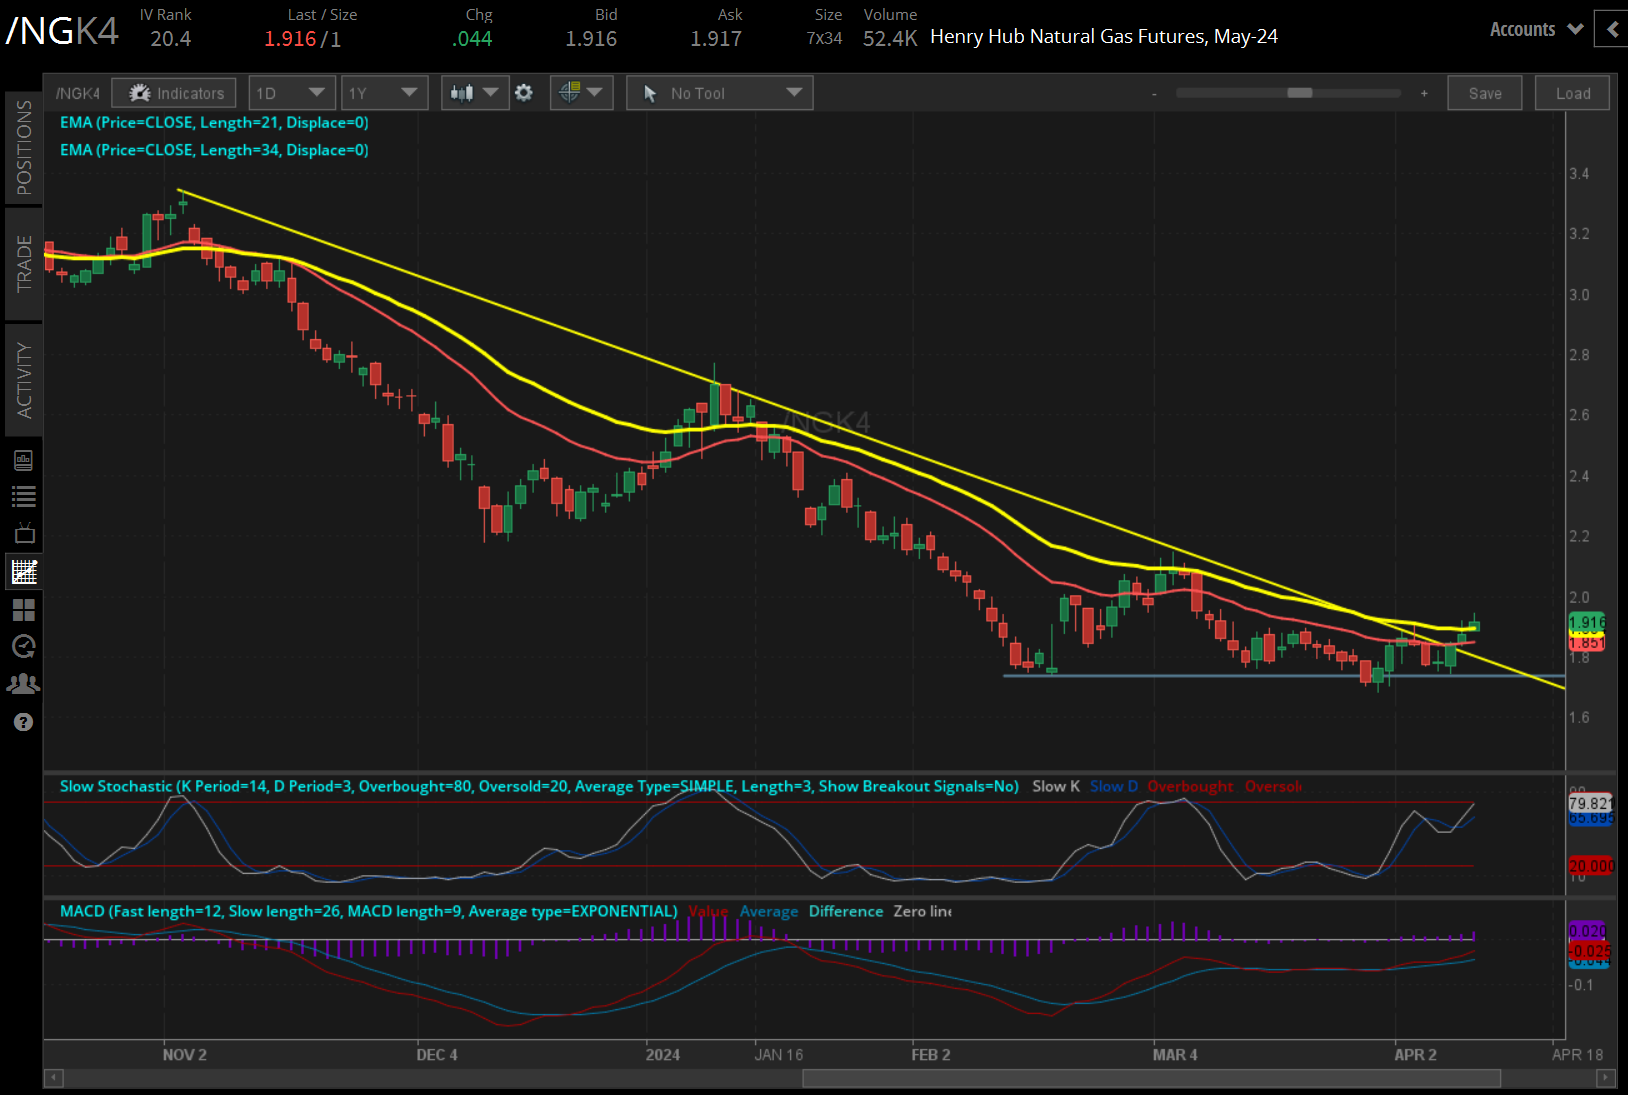Switch to the ACTIVITY side tab
The image size is (1628, 1095).
[x=24, y=379]
